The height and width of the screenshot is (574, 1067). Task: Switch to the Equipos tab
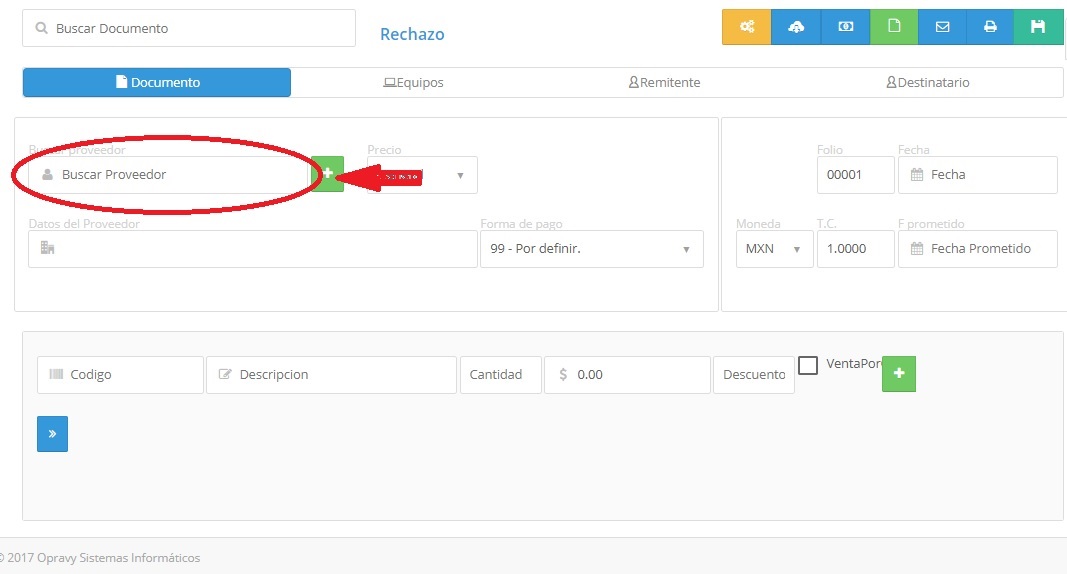coord(413,83)
